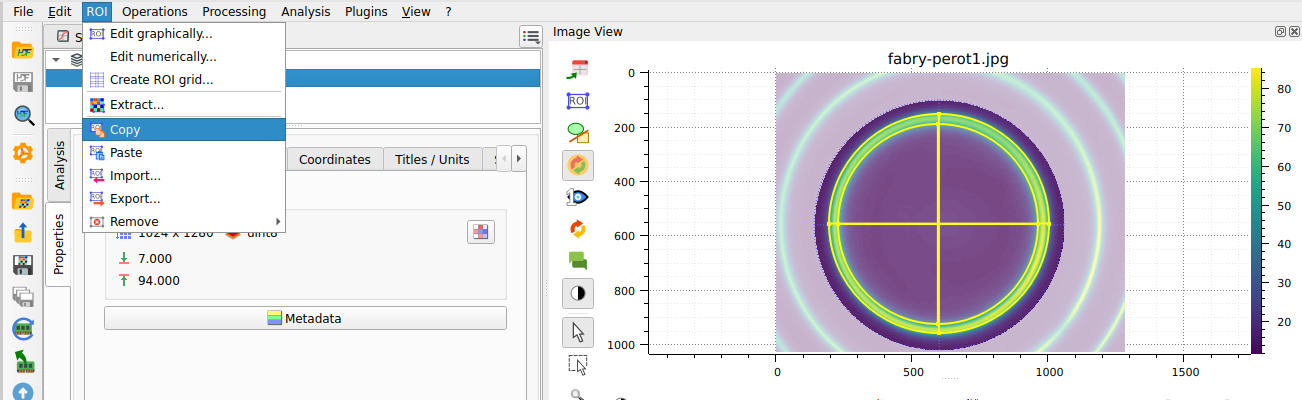The height and width of the screenshot is (400, 1302).
Task: Click the Save to HDF5 icon
Action: pyautogui.click(x=23, y=83)
